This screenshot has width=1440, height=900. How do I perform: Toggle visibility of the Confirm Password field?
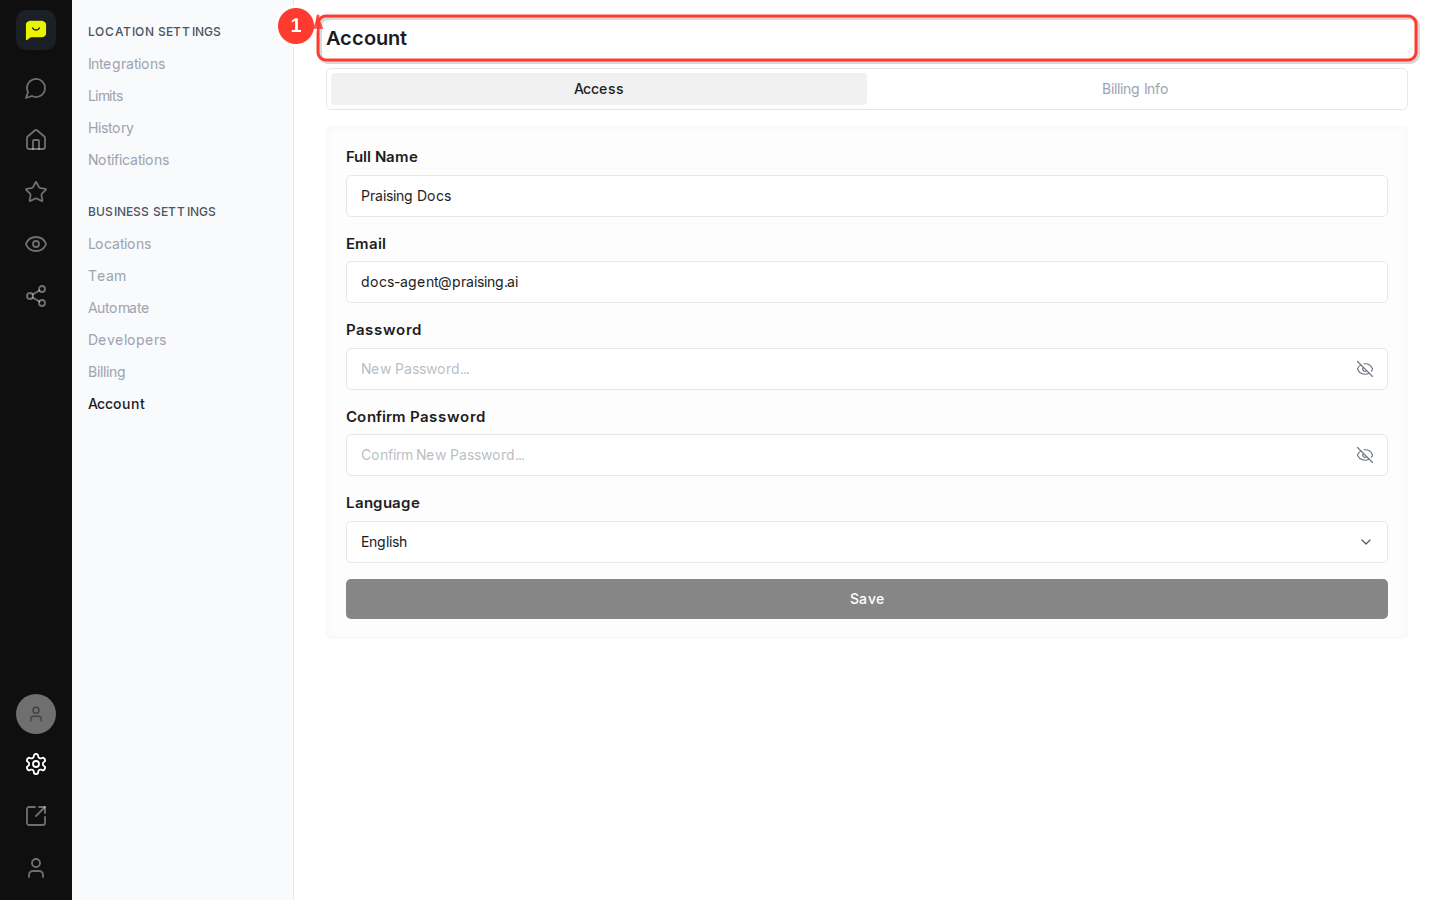(1365, 455)
